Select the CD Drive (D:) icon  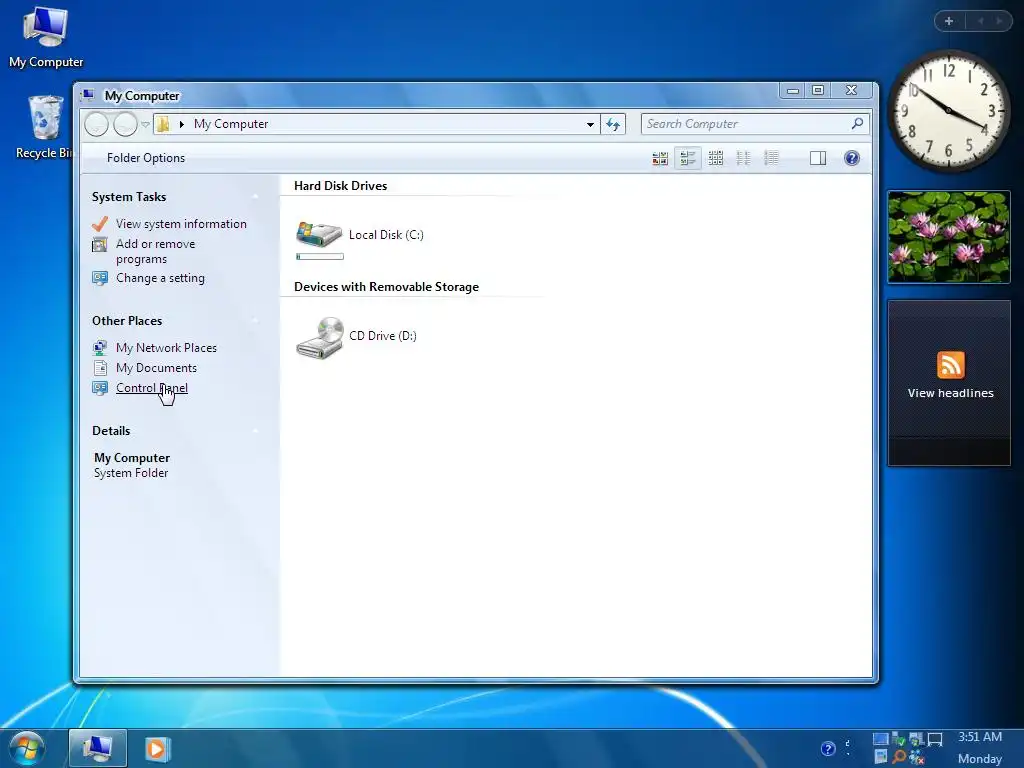319,338
